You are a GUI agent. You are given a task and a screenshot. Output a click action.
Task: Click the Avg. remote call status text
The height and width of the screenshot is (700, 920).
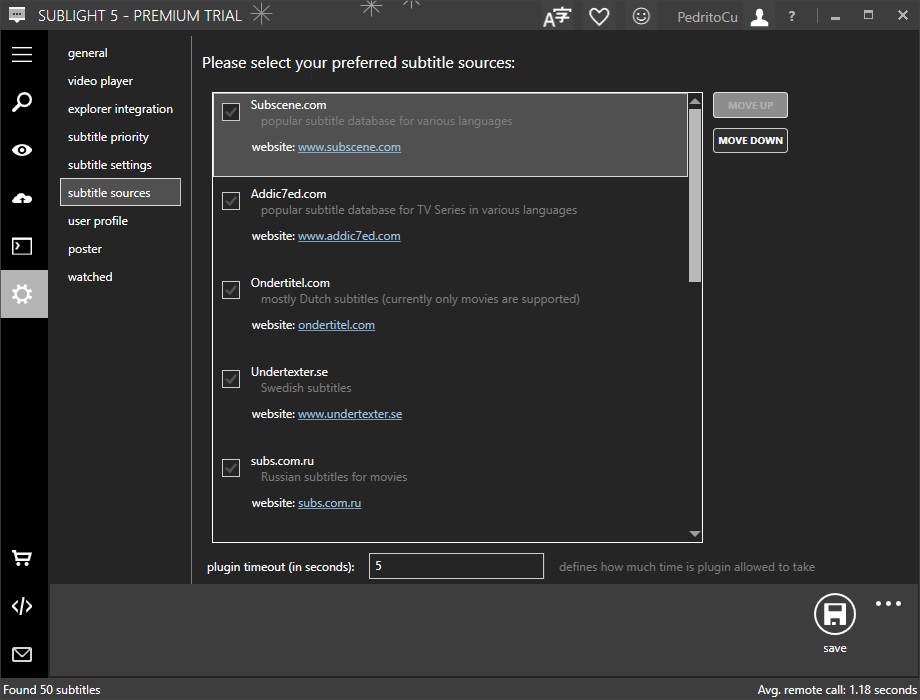pos(837,690)
